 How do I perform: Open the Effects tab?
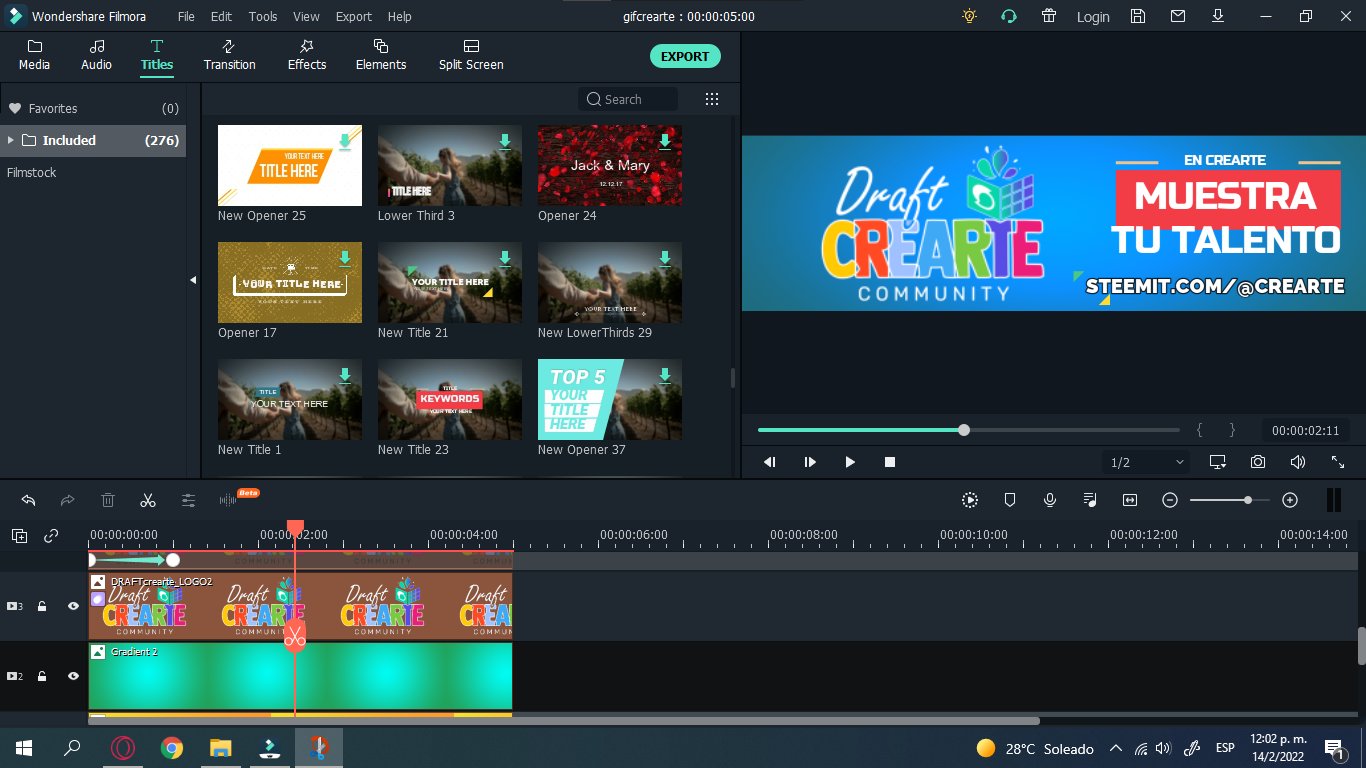pos(307,56)
